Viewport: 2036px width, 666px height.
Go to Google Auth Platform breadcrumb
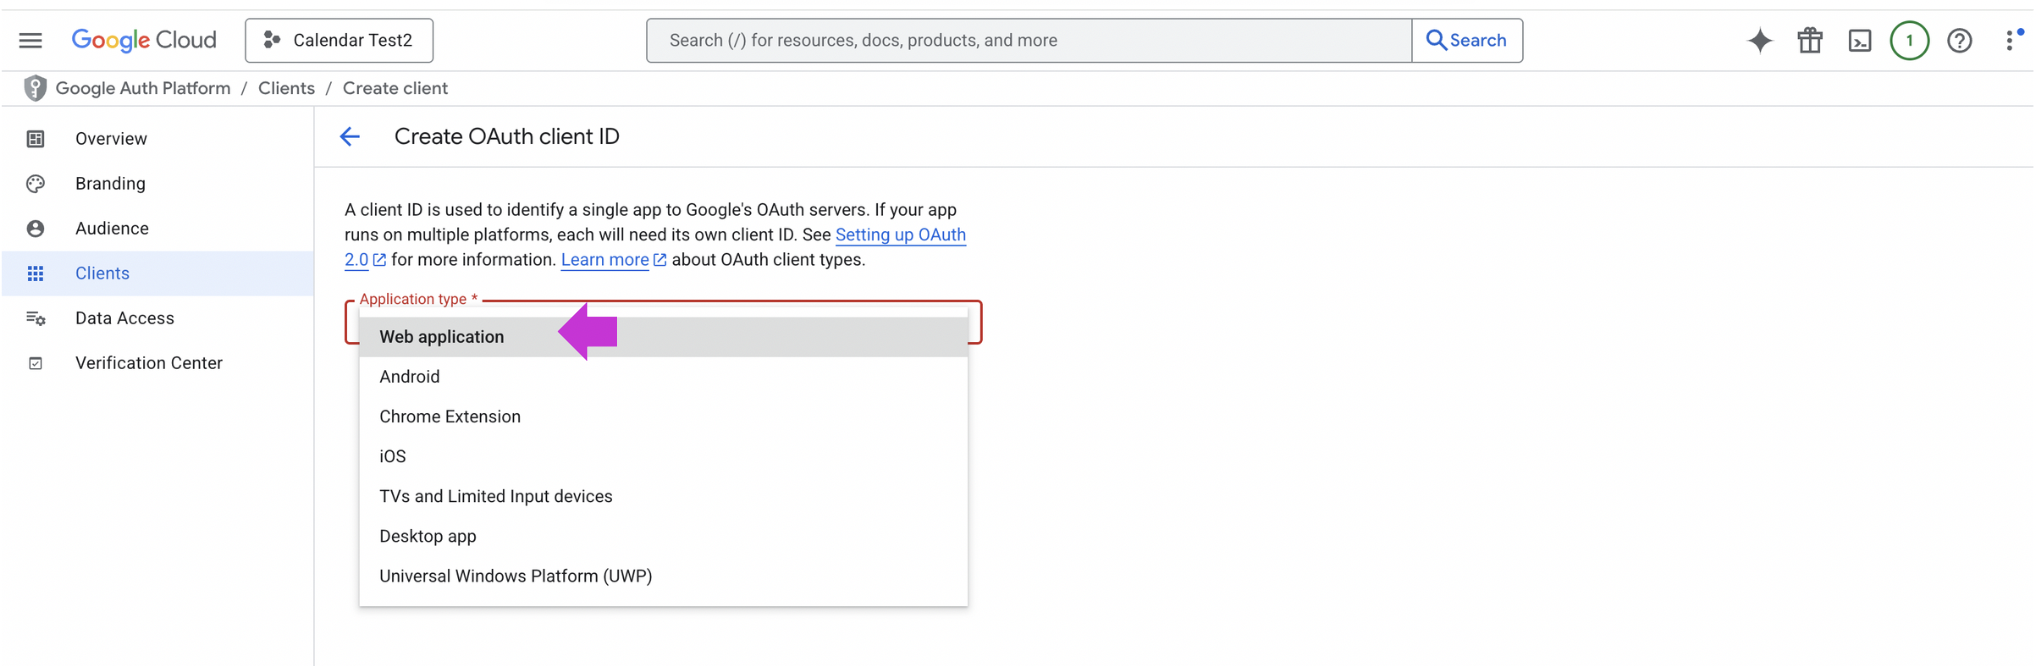(143, 88)
